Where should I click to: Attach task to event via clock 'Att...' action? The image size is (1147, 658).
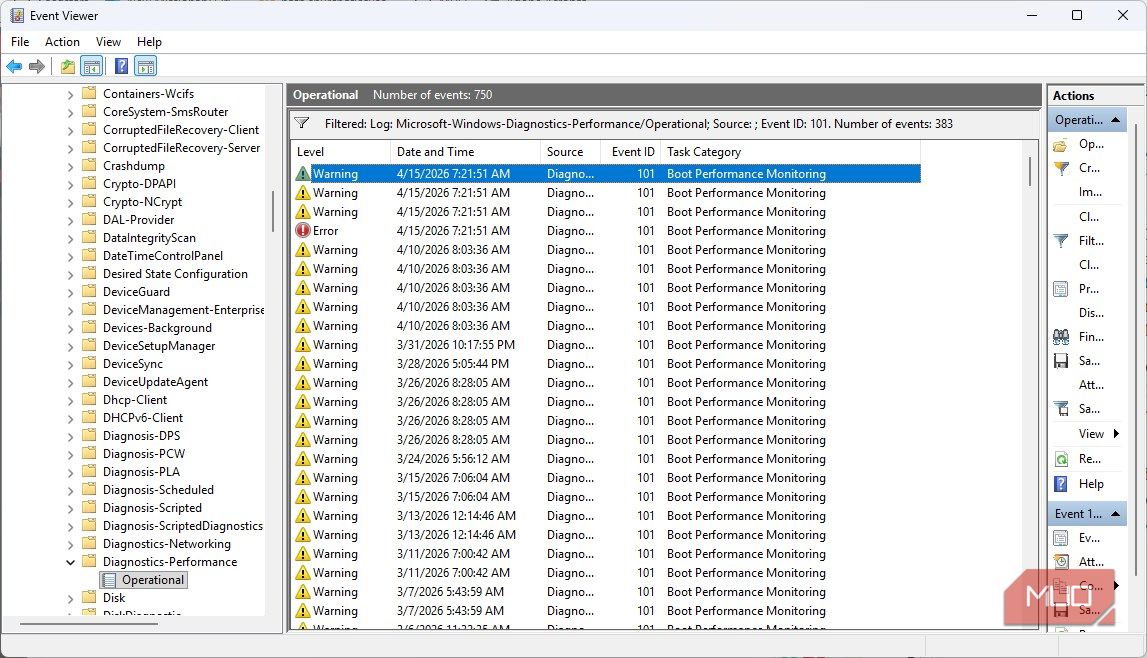point(1060,562)
